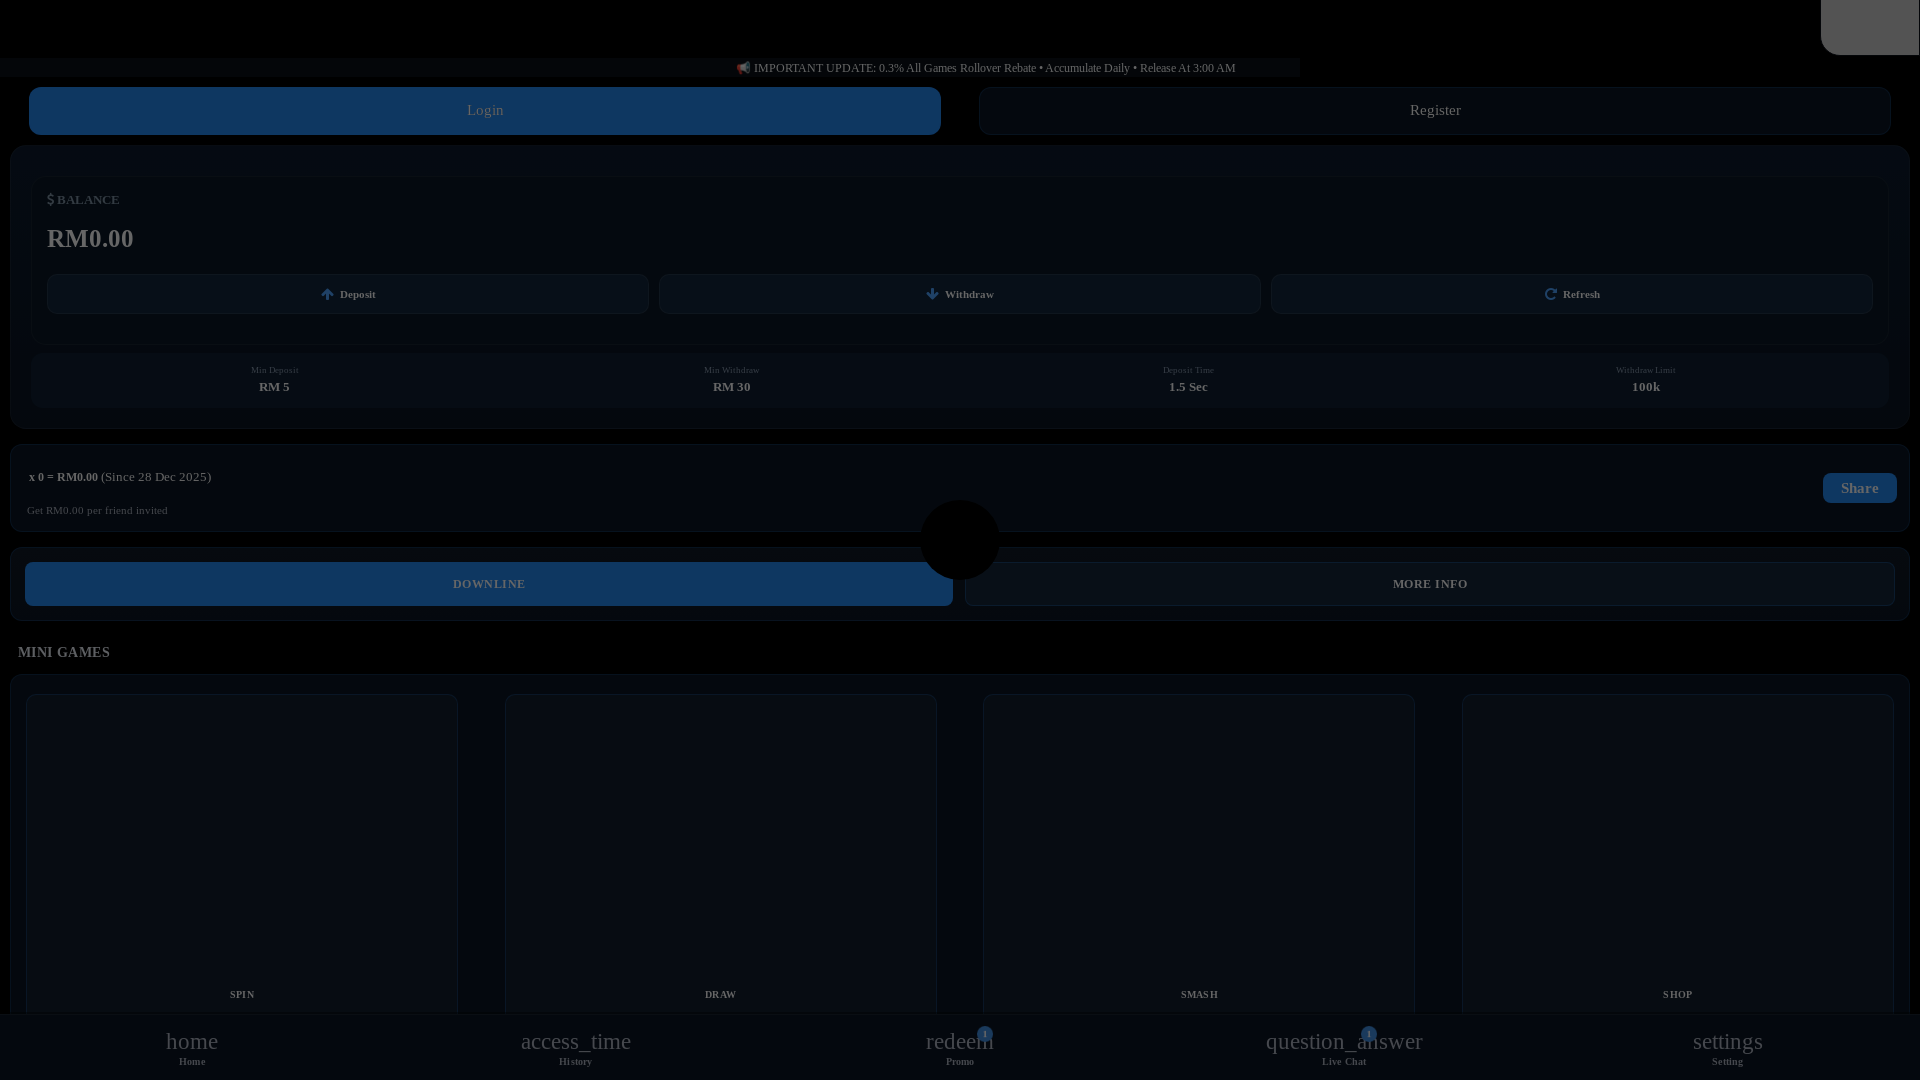Open Setting in bottom navigation
Screen dimensions: 1920x1080
pyautogui.click(x=1728, y=1048)
